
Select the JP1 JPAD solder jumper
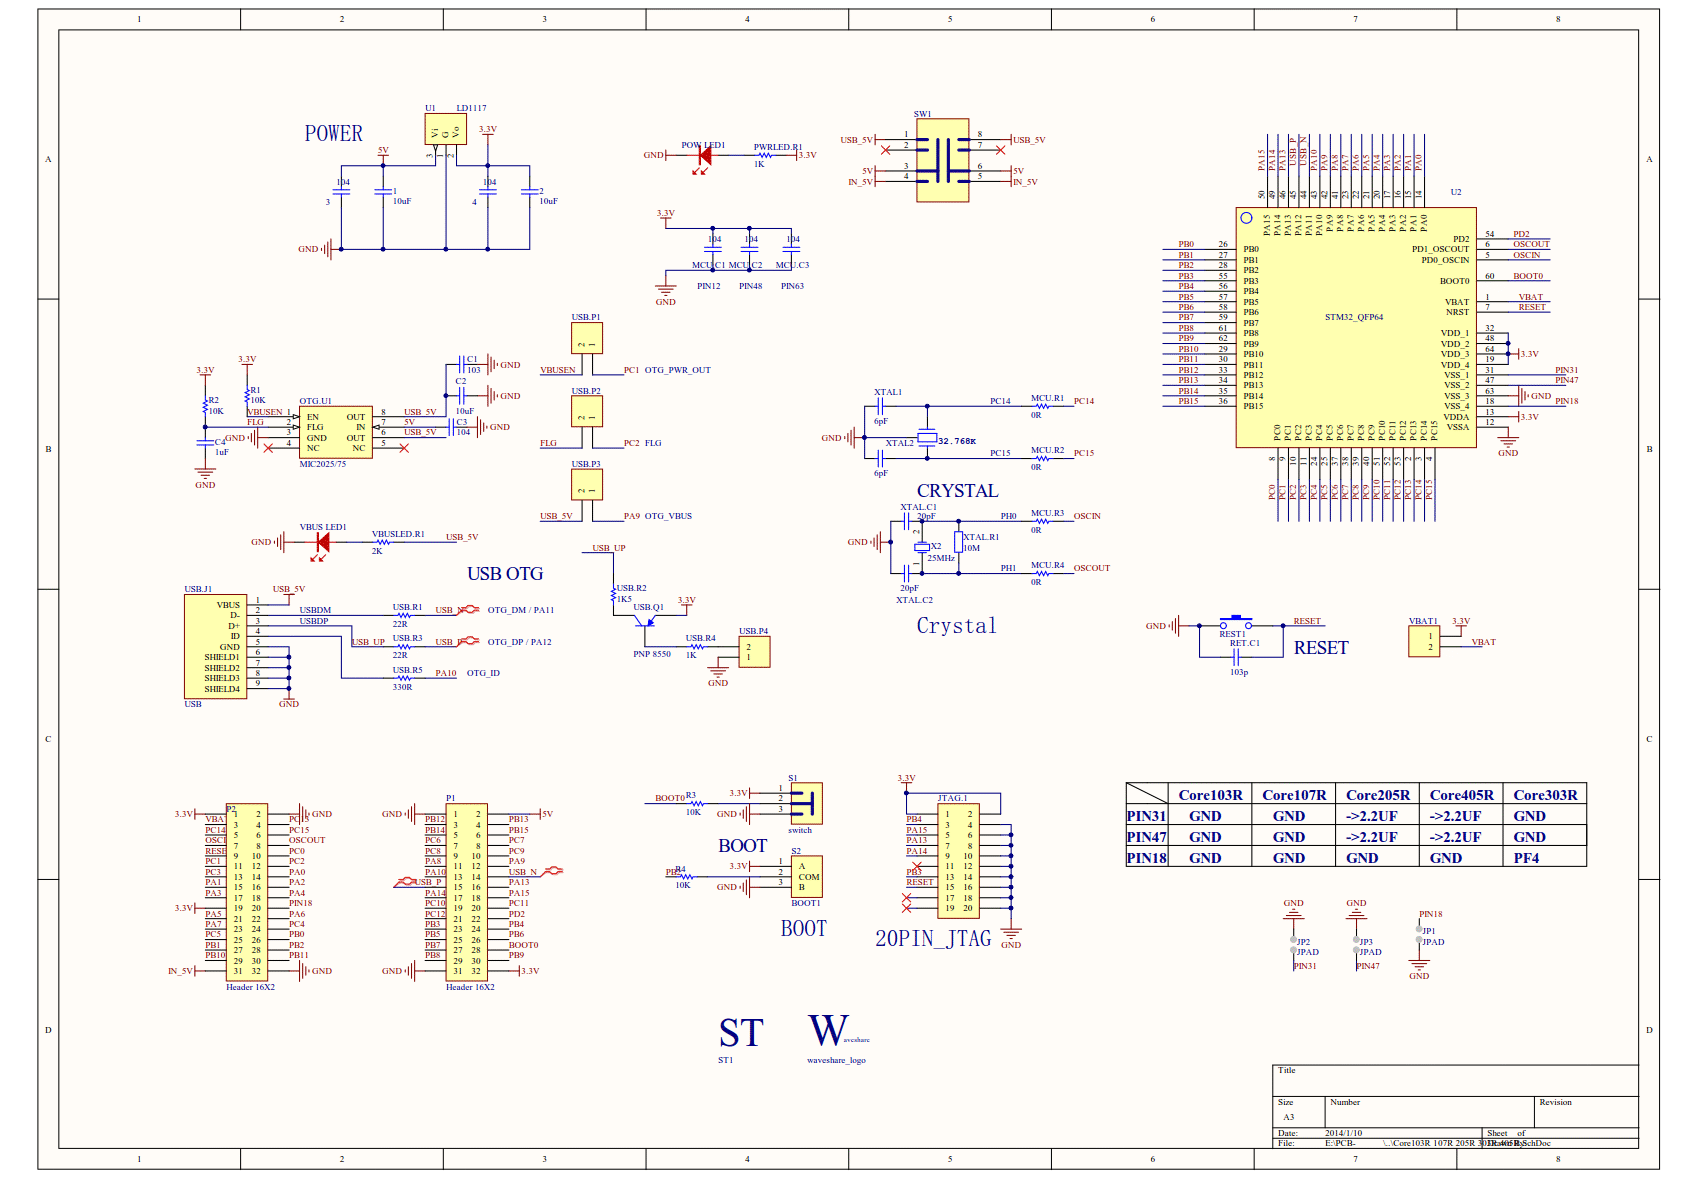tap(1419, 934)
